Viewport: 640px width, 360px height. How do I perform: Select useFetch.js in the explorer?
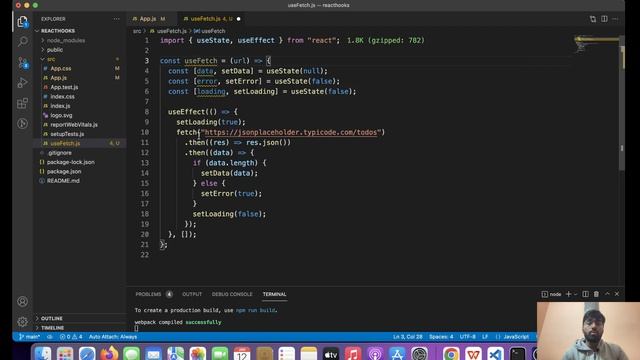coord(65,144)
